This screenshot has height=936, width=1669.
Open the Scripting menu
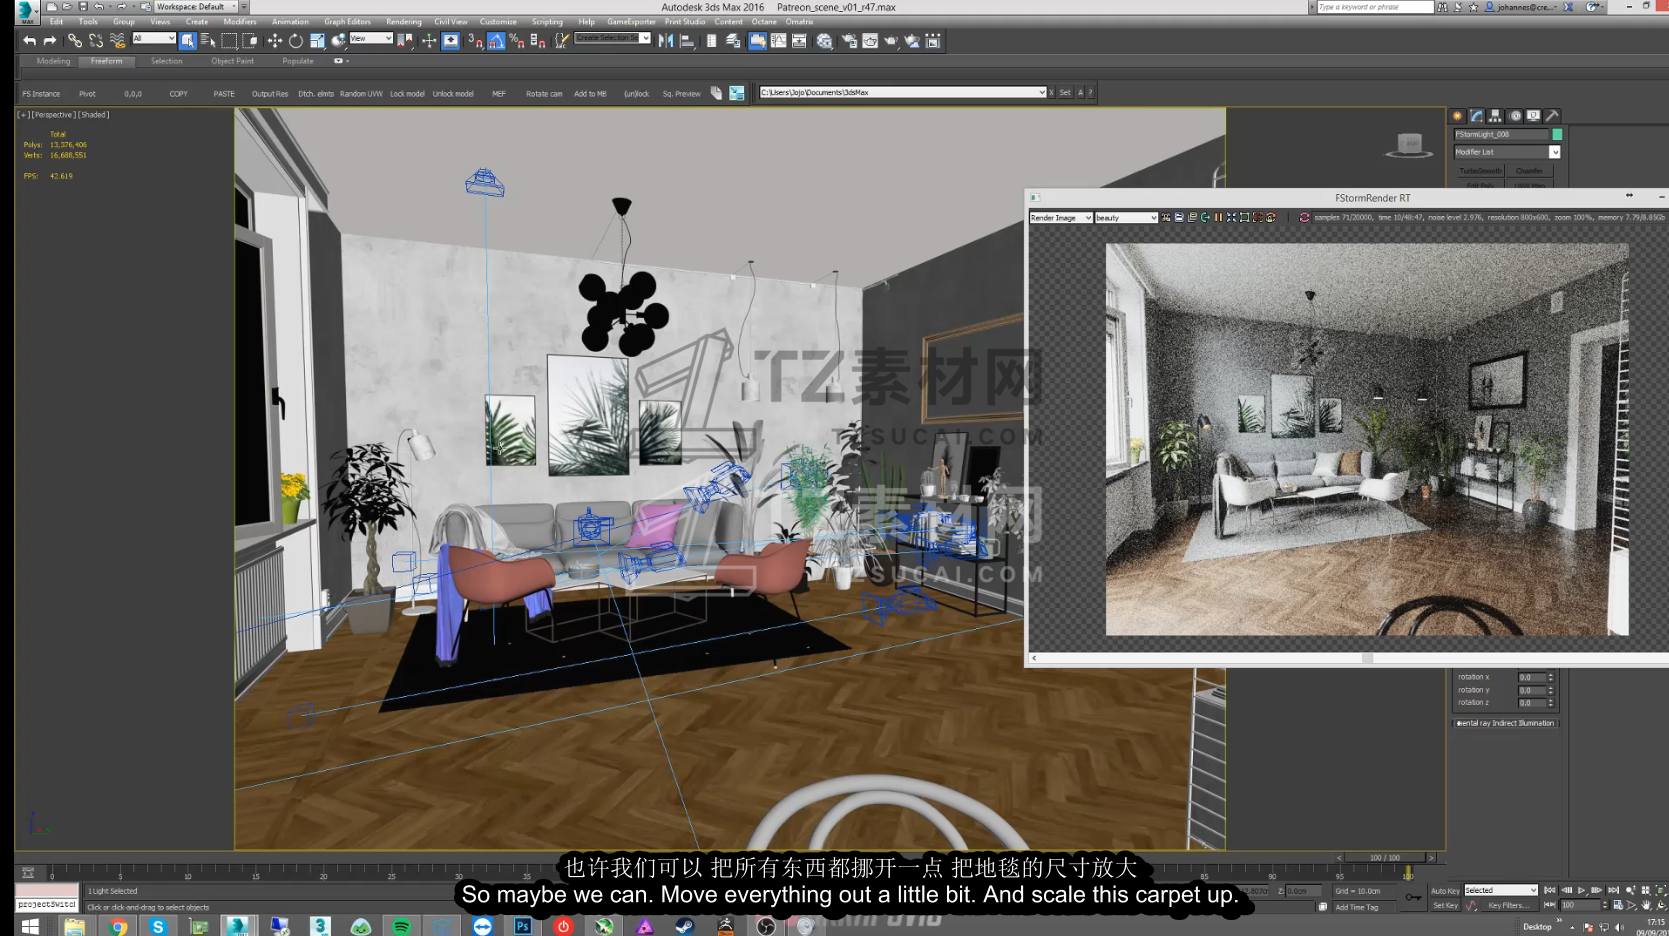547,21
